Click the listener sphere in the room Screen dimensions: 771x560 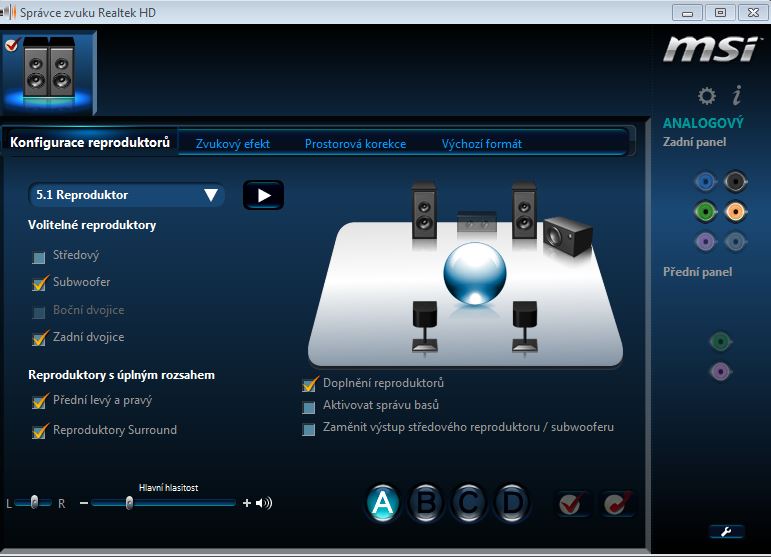click(474, 273)
